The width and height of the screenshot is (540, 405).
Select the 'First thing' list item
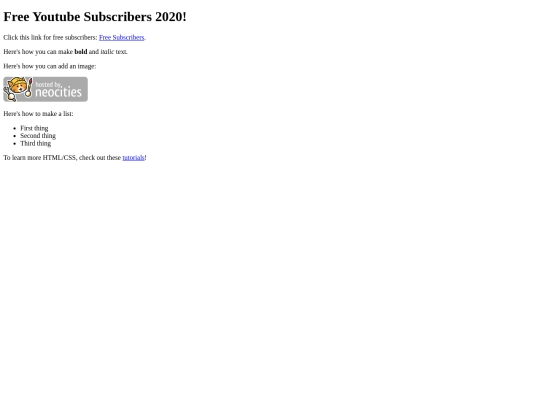pos(34,128)
